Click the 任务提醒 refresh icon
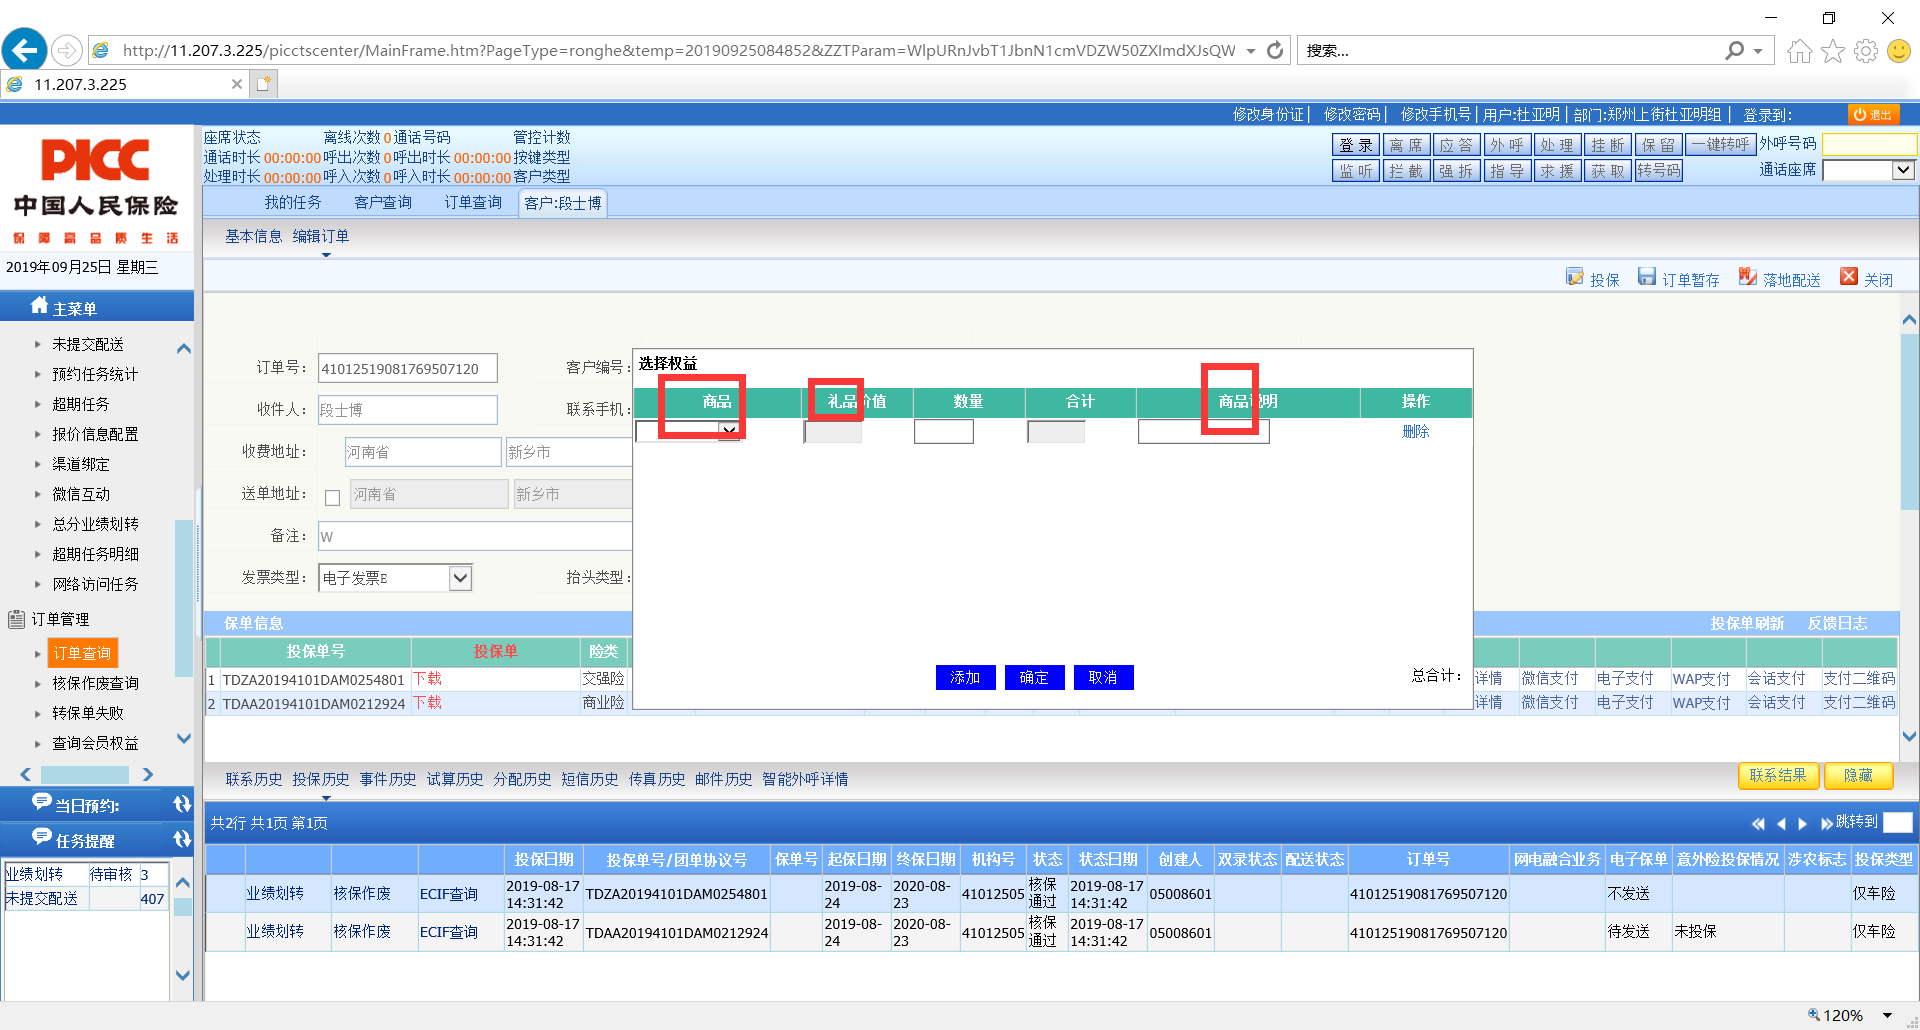This screenshot has width=1920, height=1030. coord(182,839)
